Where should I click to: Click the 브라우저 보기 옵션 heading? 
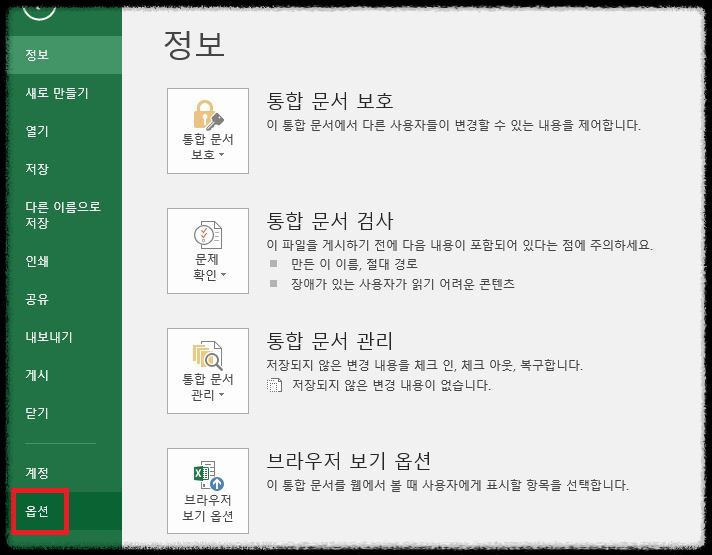(349, 461)
